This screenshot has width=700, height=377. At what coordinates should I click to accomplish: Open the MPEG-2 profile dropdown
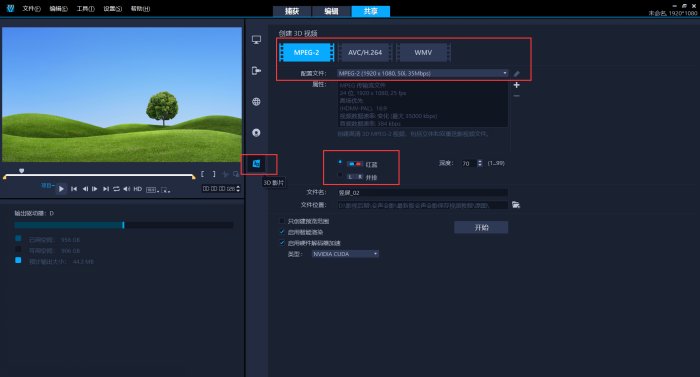point(423,73)
